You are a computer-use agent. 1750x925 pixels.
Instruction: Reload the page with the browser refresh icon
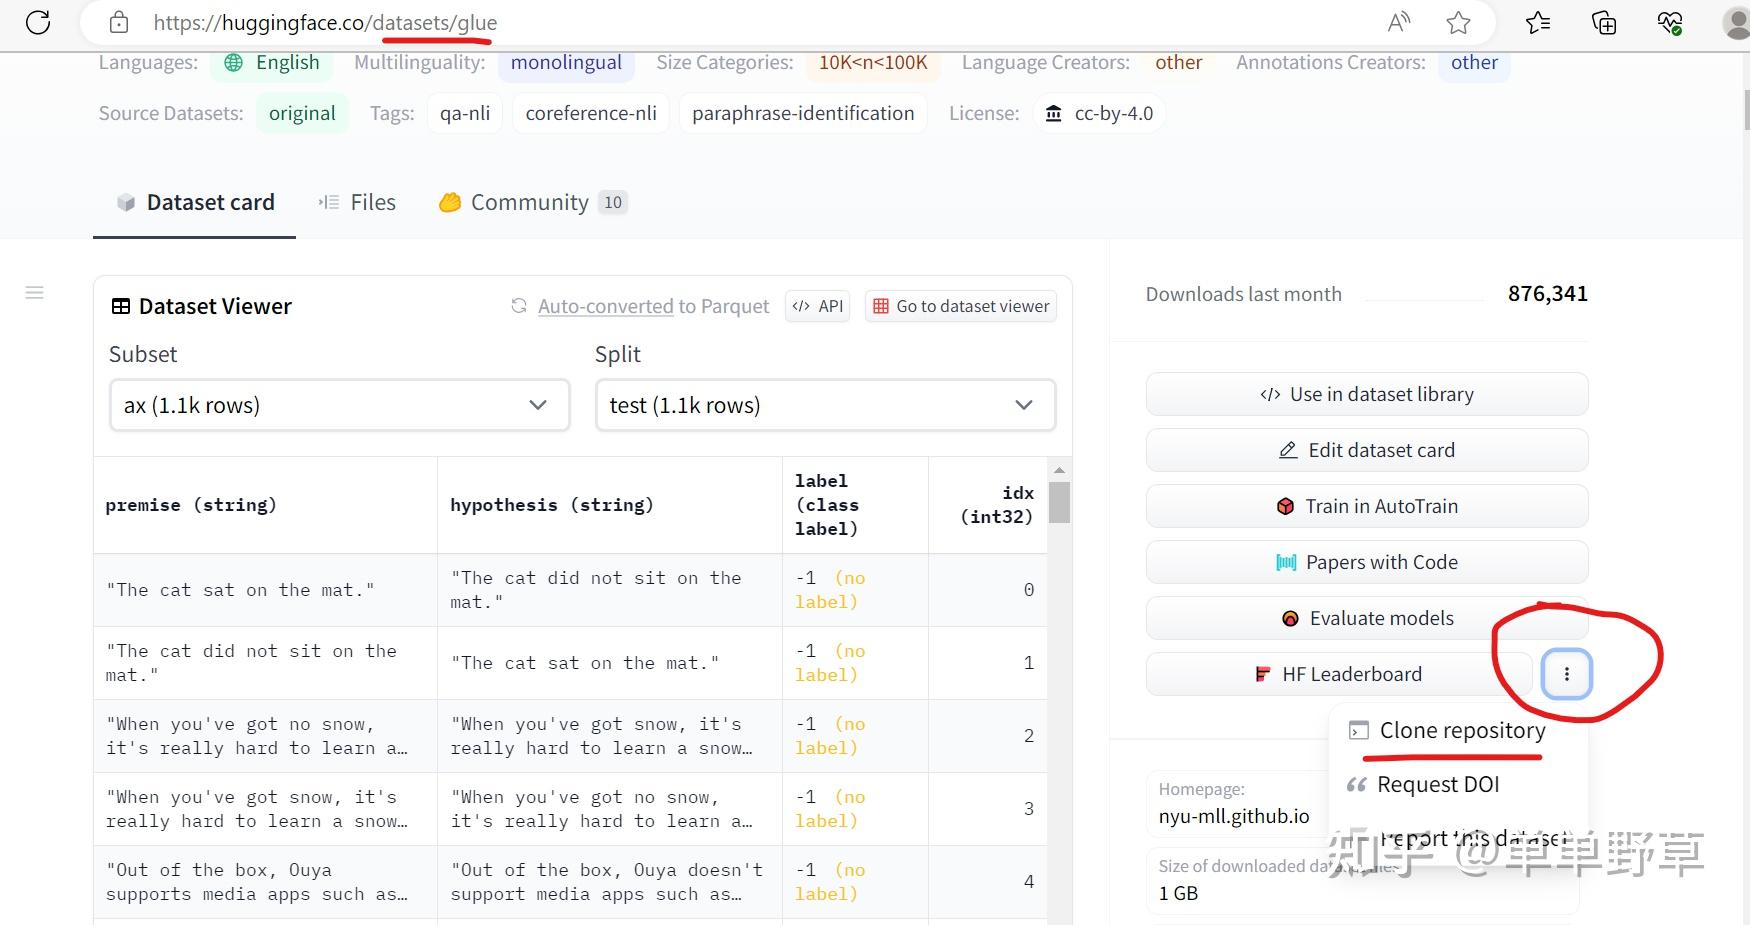(38, 22)
